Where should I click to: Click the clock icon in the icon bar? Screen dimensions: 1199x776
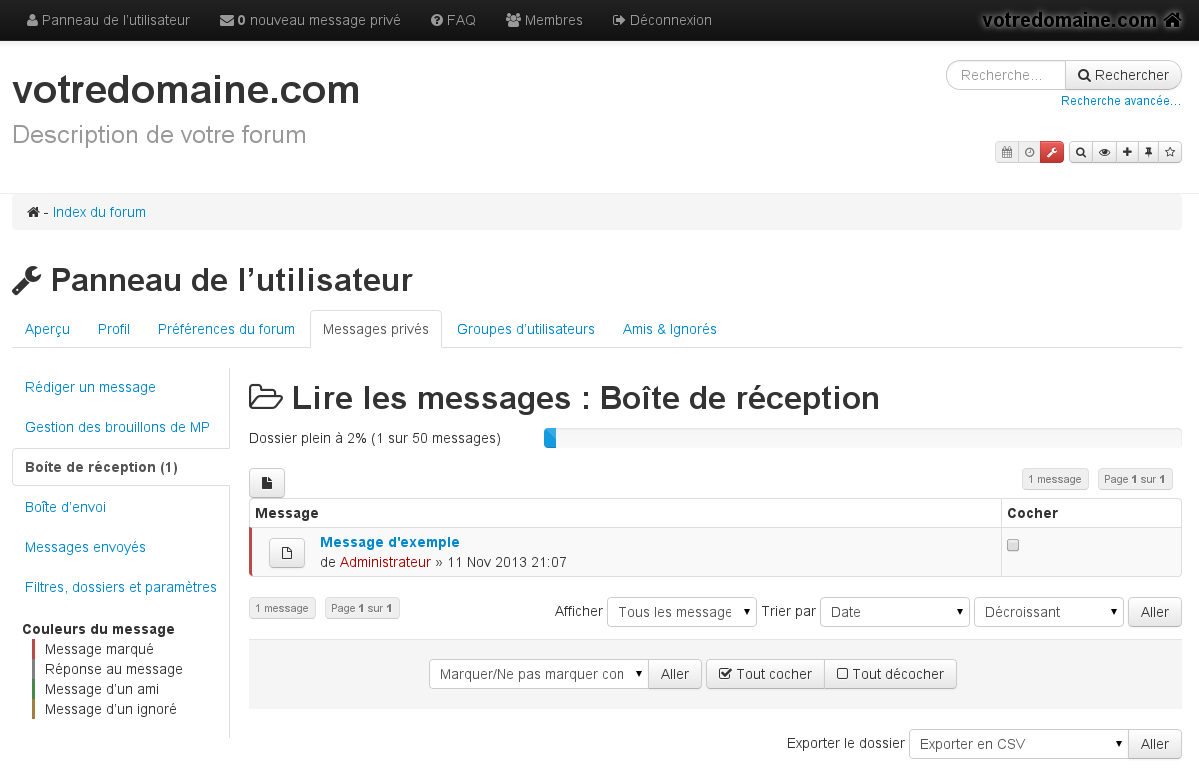[x=1029, y=152]
